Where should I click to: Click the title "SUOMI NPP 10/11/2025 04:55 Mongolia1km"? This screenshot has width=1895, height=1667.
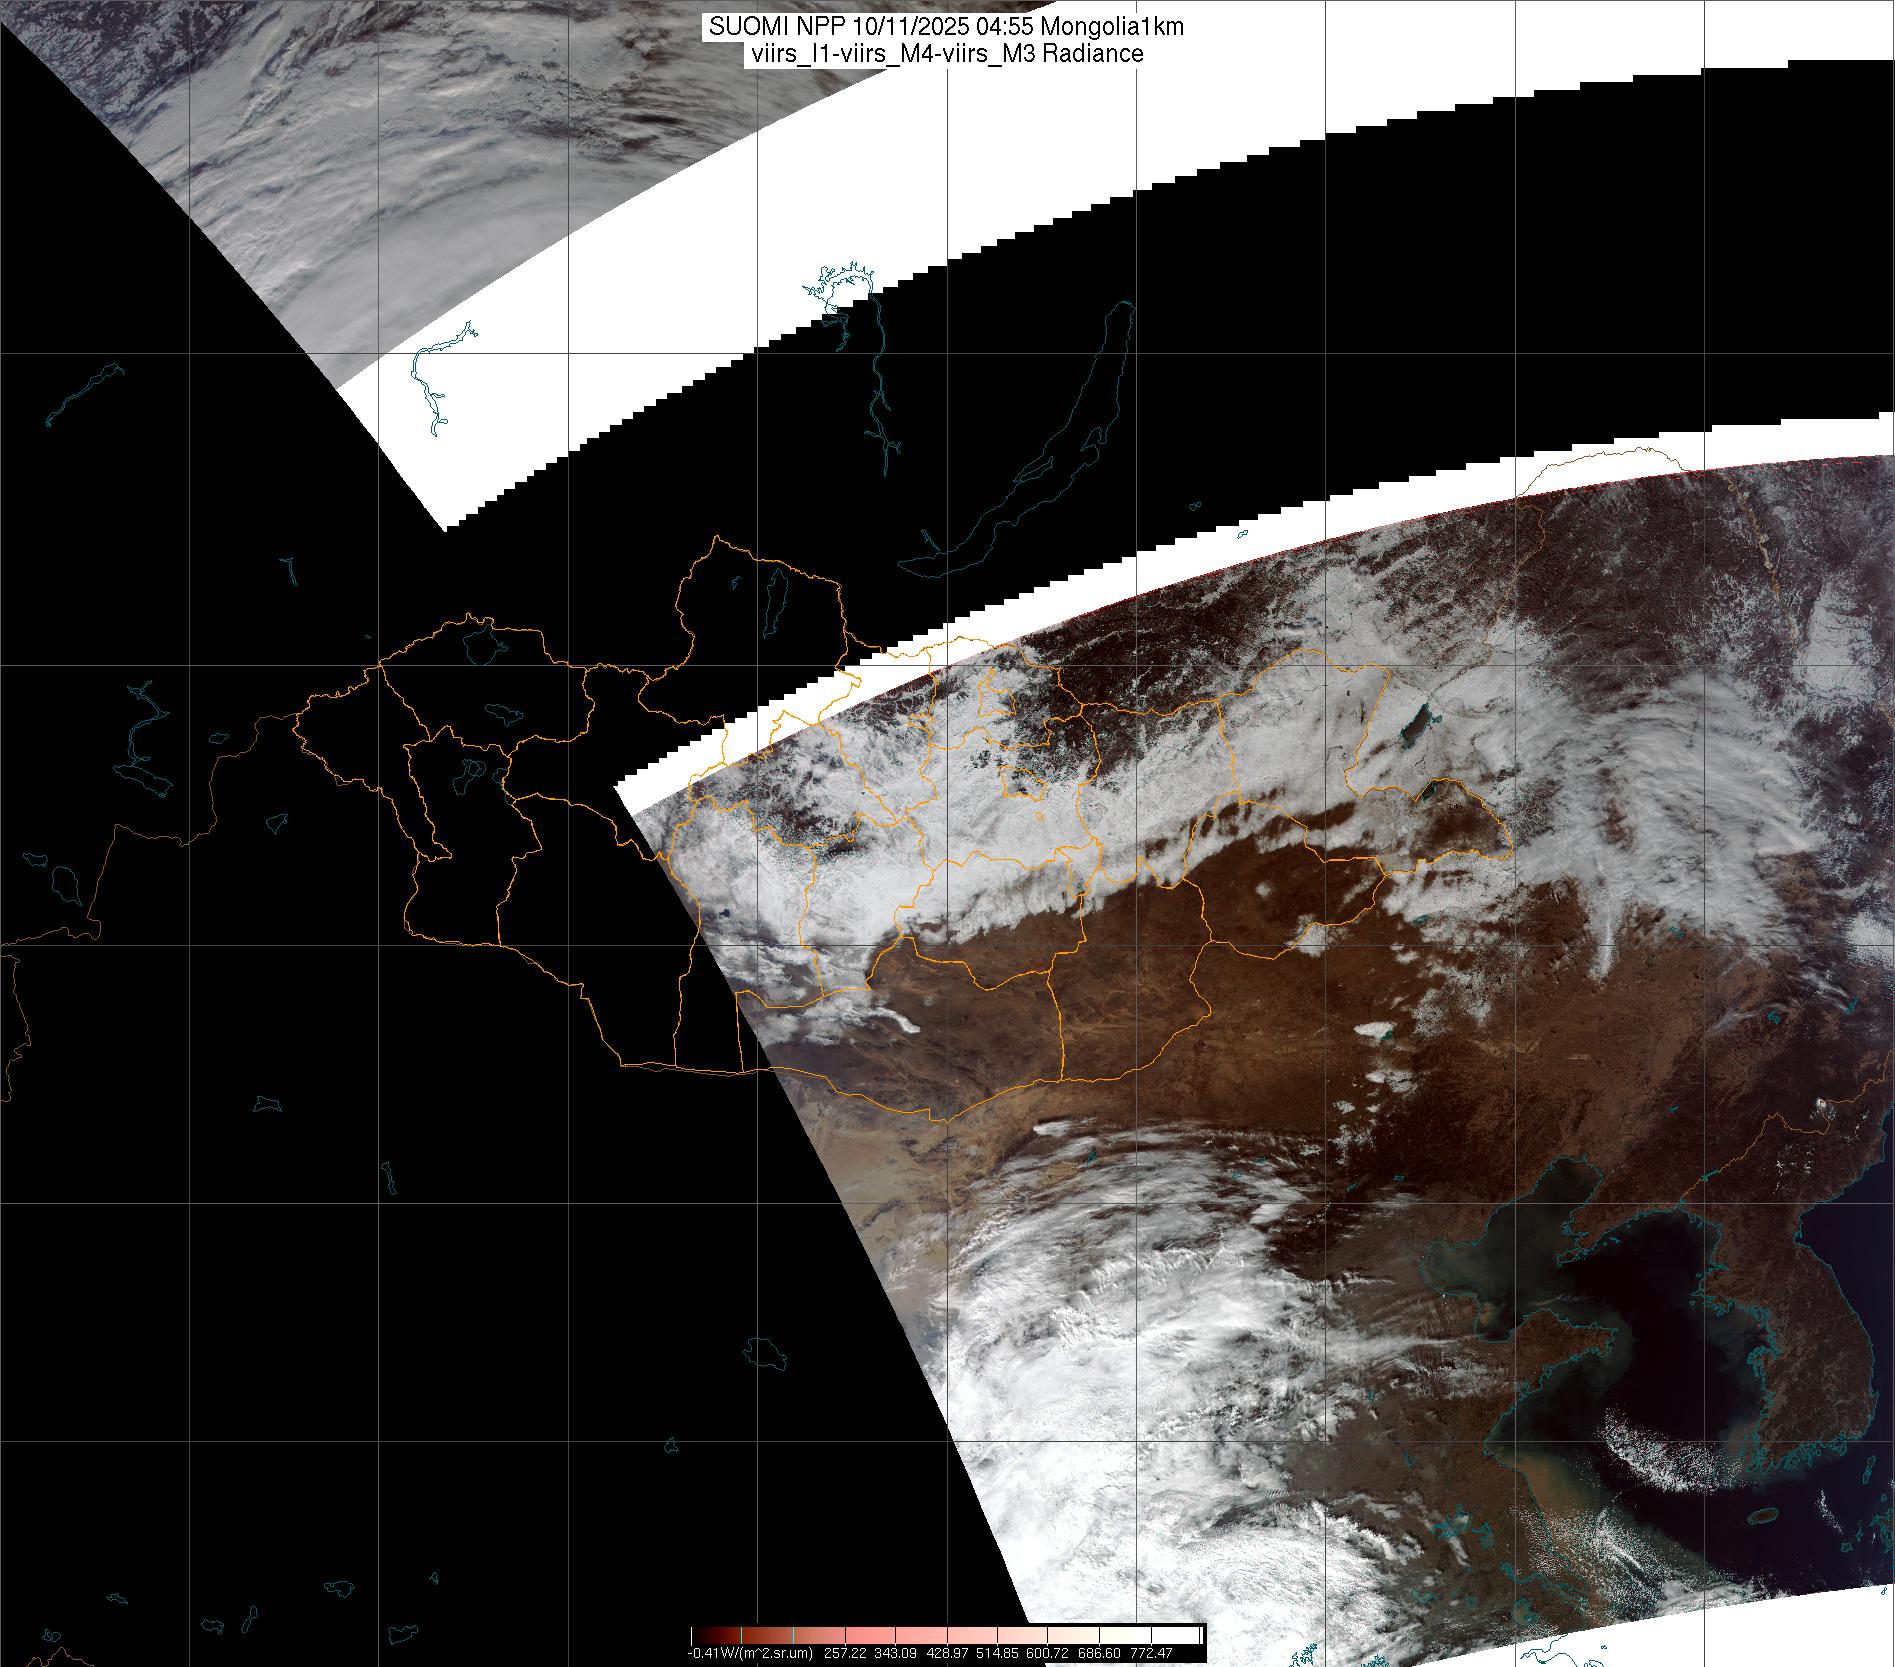[x=946, y=27]
